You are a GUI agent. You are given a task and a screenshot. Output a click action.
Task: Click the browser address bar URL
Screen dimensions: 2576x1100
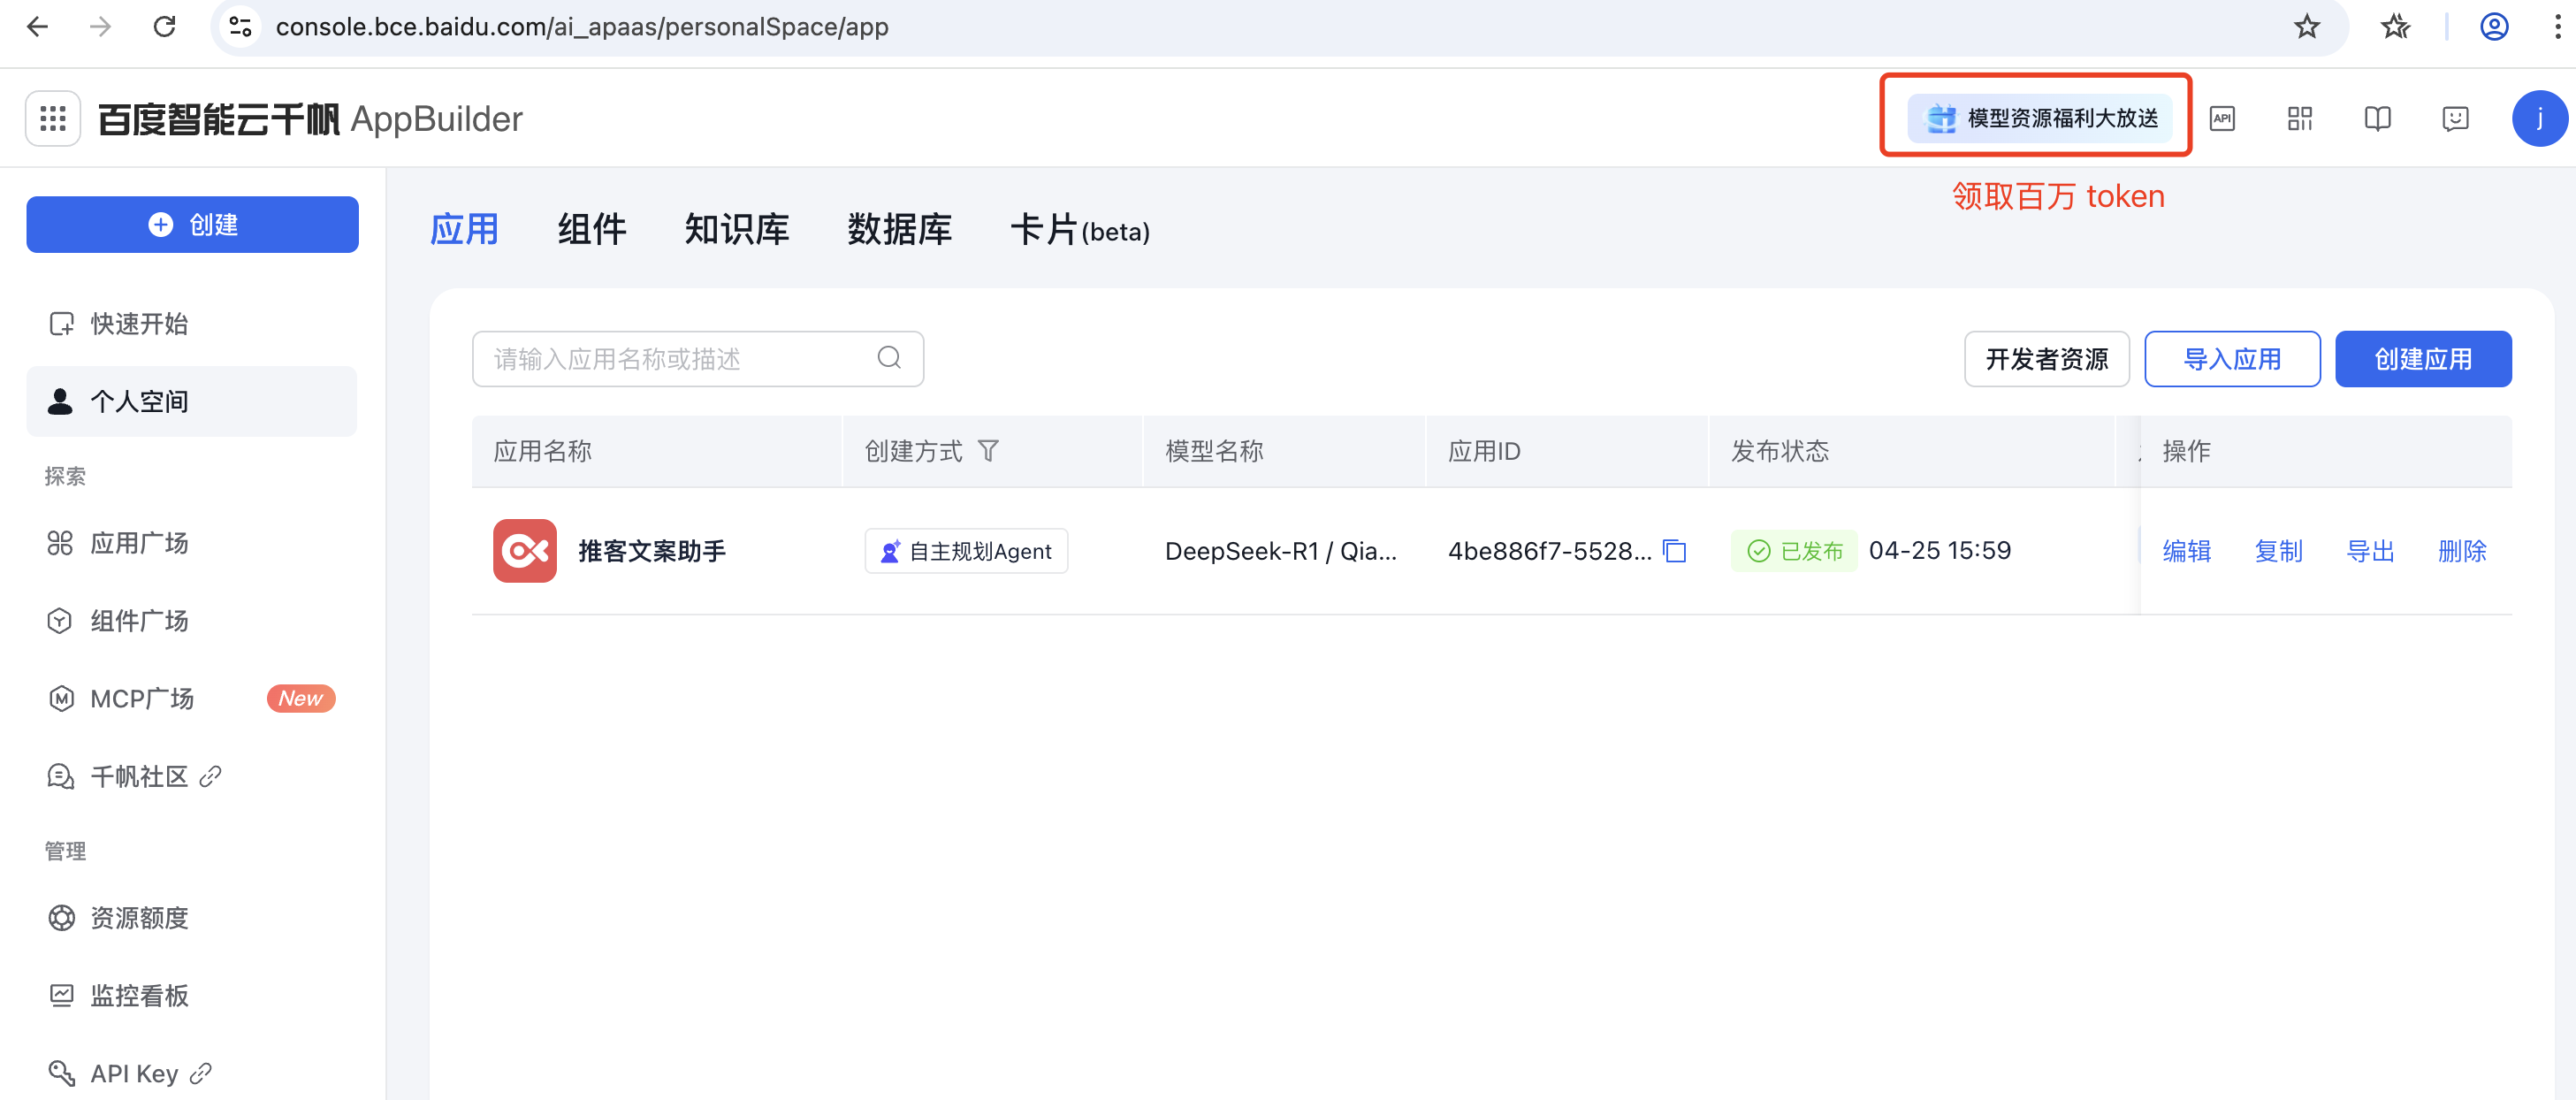[x=582, y=27]
